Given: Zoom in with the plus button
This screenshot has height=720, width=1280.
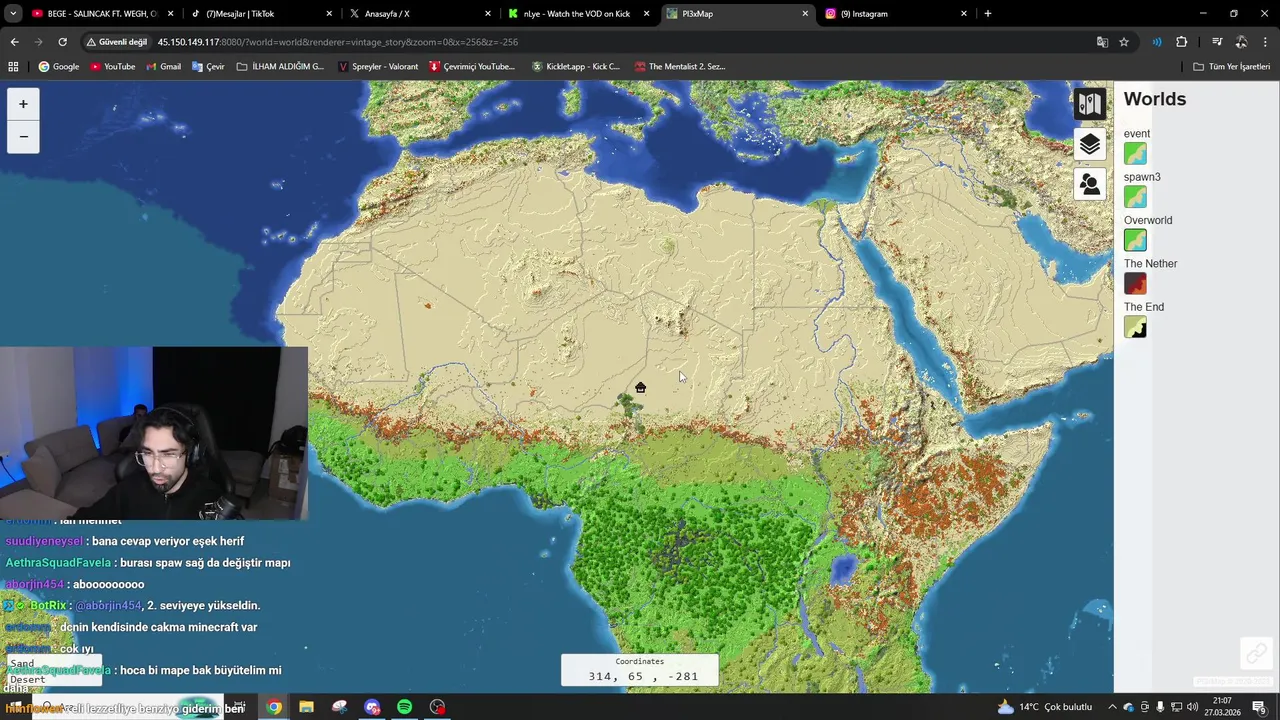Looking at the screenshot, I should click(x=23, y=104).
